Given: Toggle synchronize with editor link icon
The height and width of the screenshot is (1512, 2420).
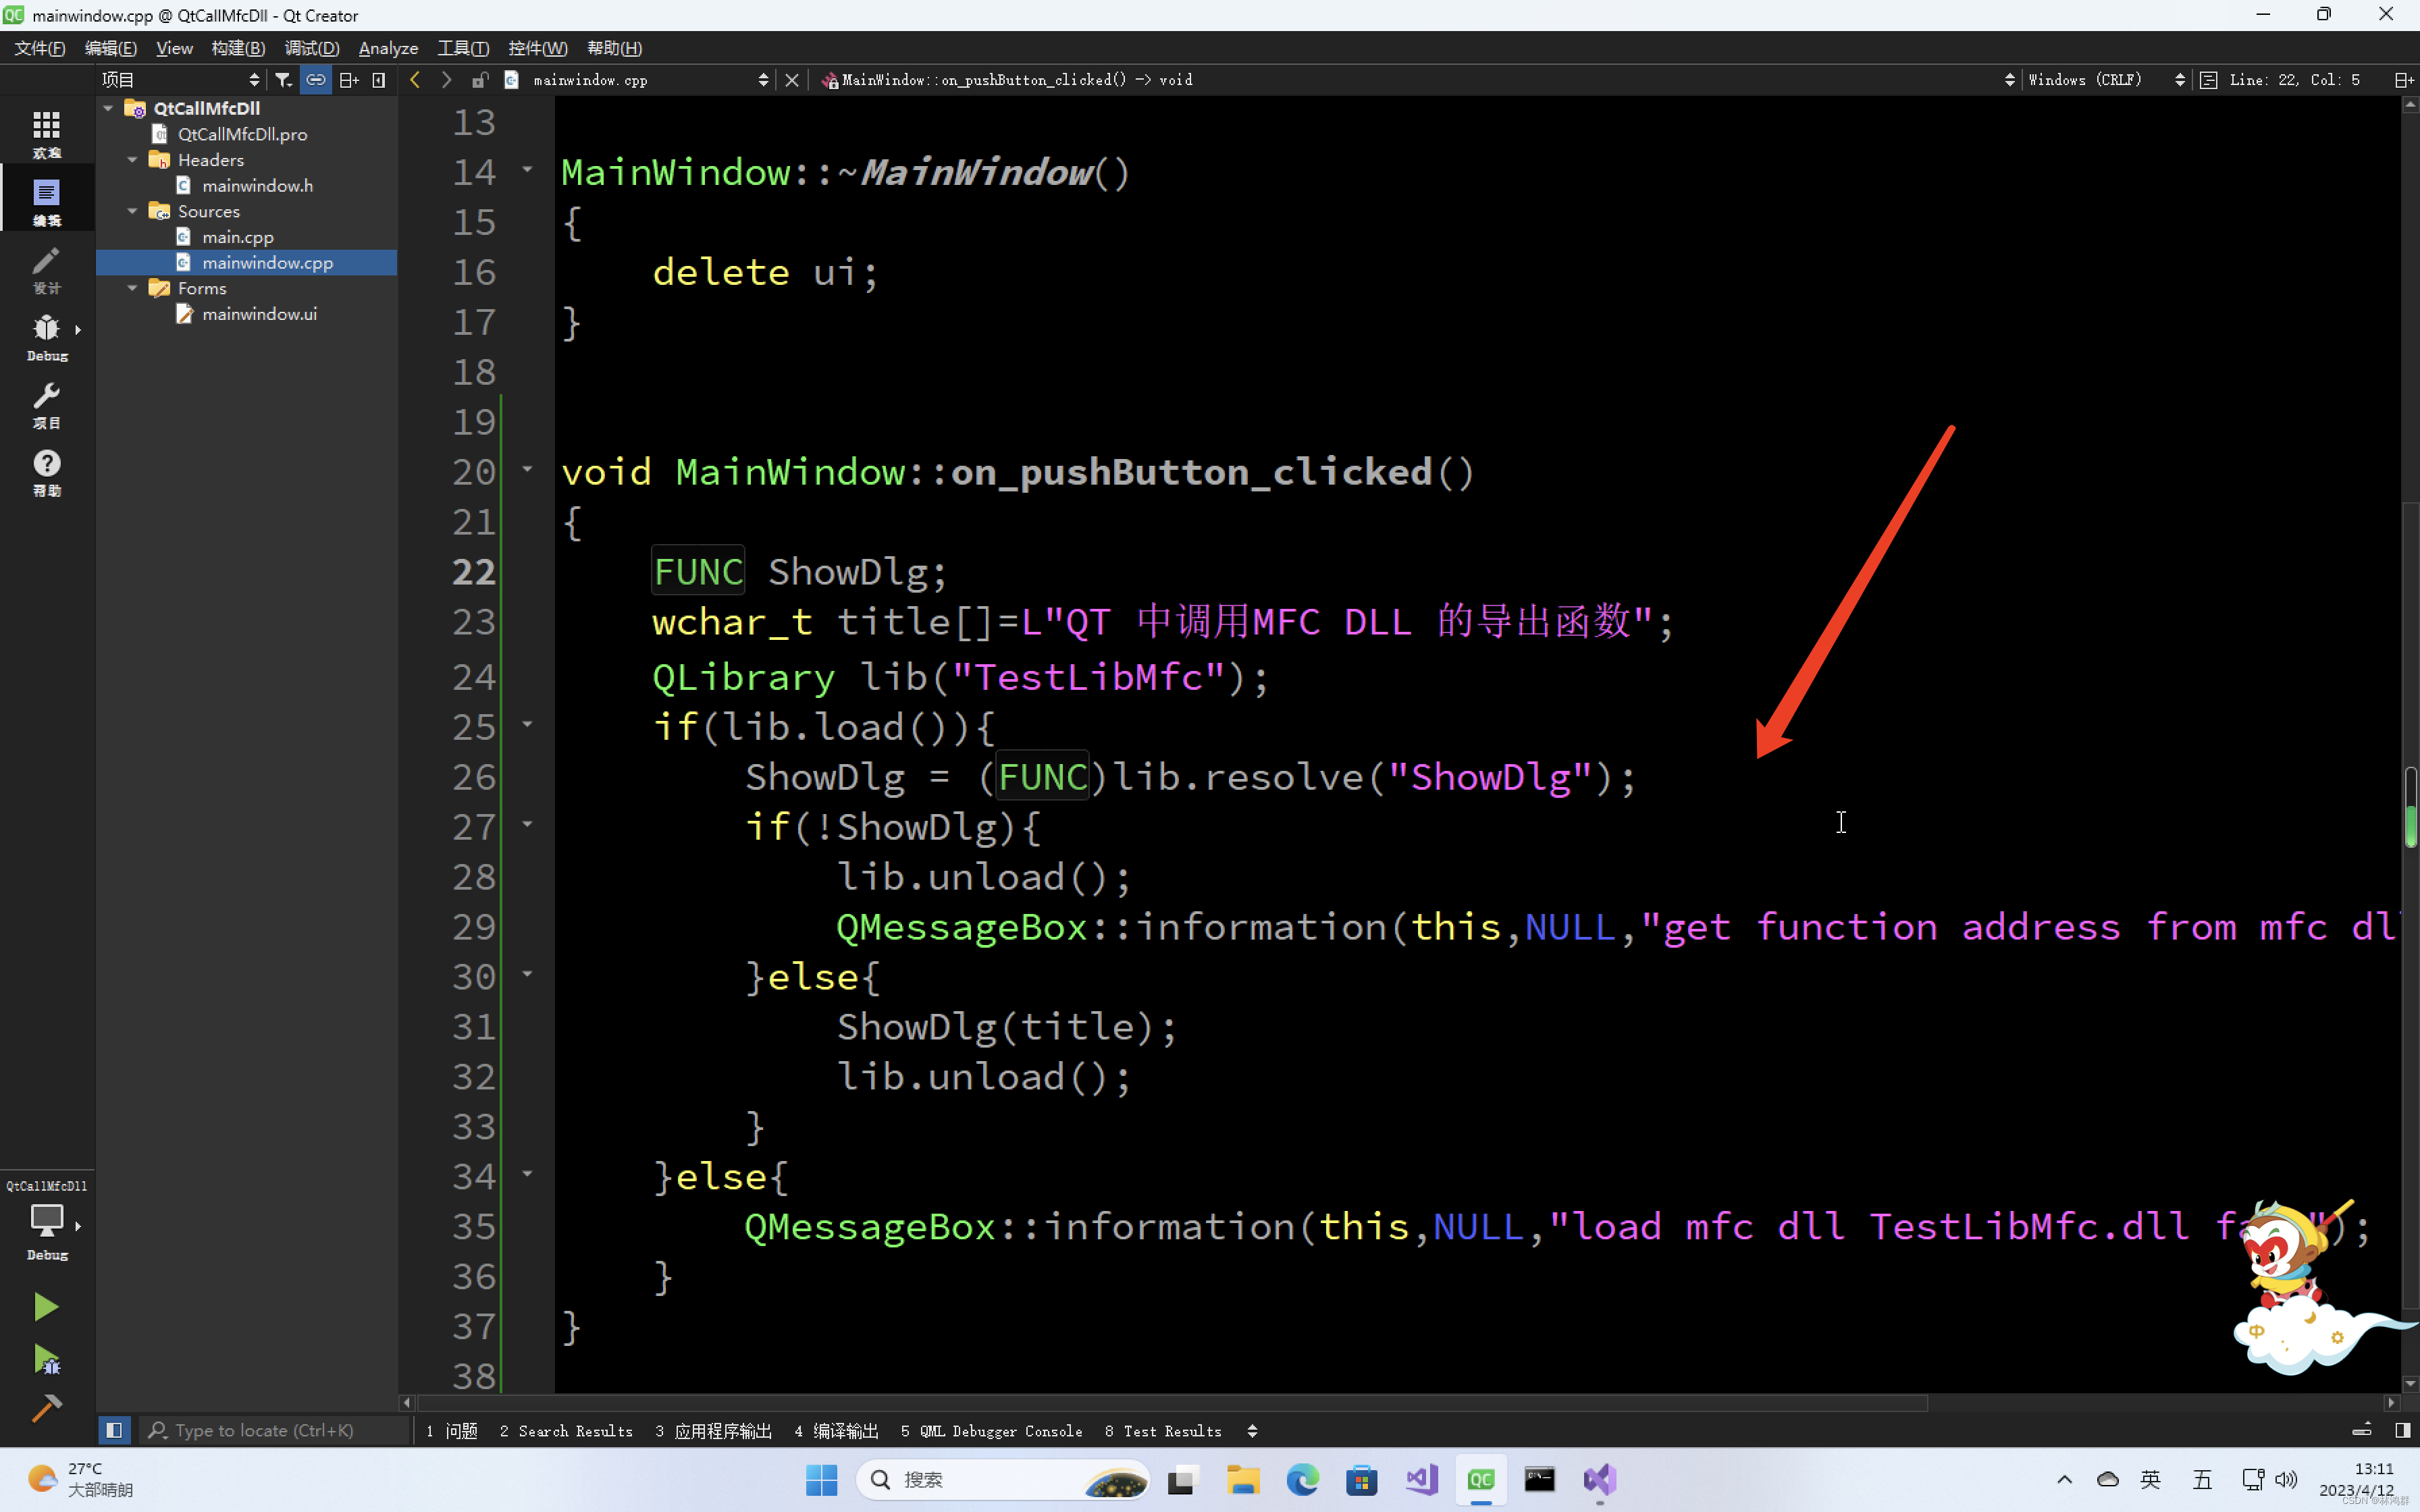Looking at the screenshot, I should tap(316, 80).
